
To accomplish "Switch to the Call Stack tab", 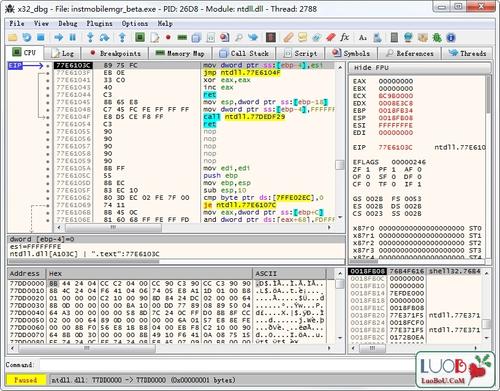I will [x=245, y=53].
